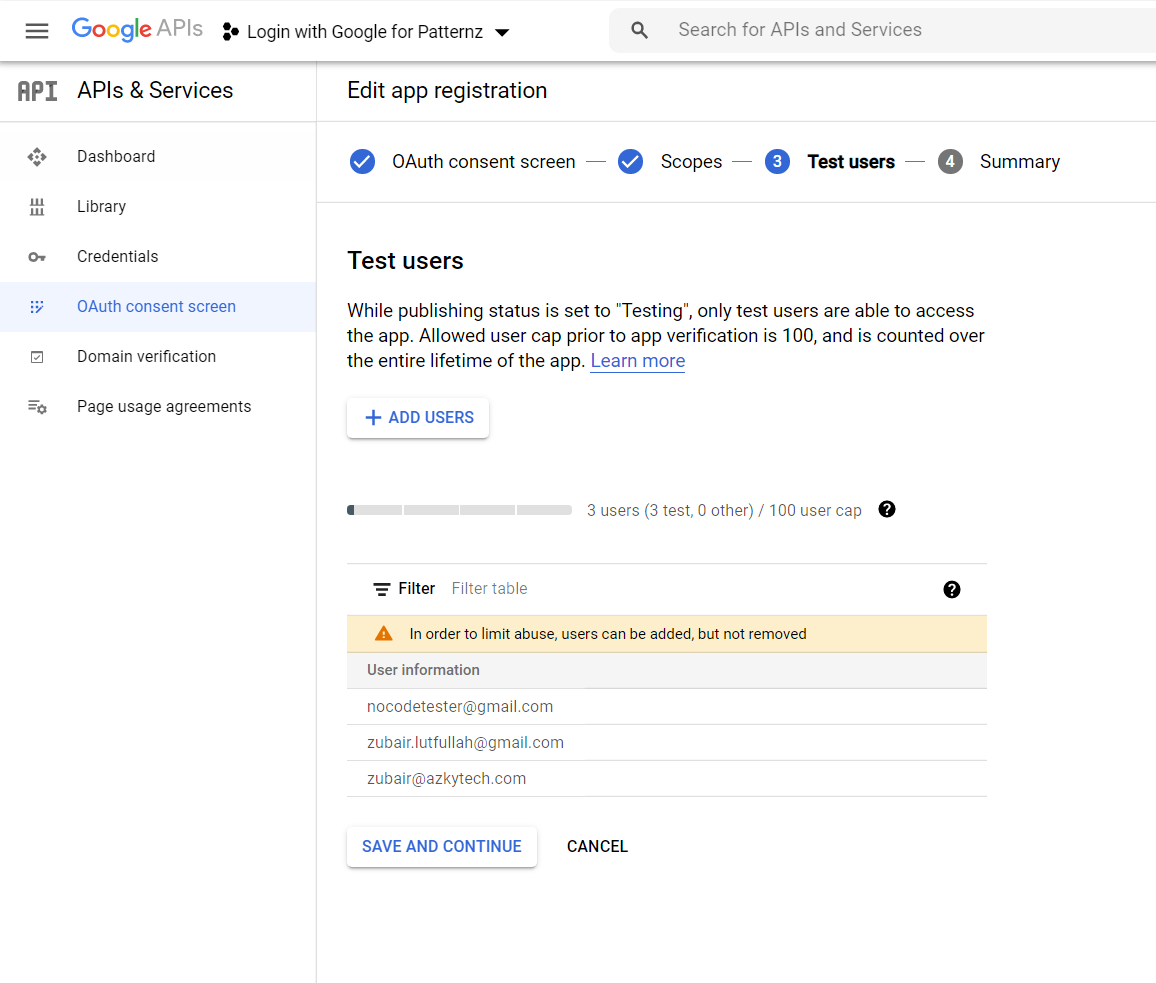Click the Library icon in sidebar
The width and height of the screenshot is (1156, 983).
tap(37, 207)
